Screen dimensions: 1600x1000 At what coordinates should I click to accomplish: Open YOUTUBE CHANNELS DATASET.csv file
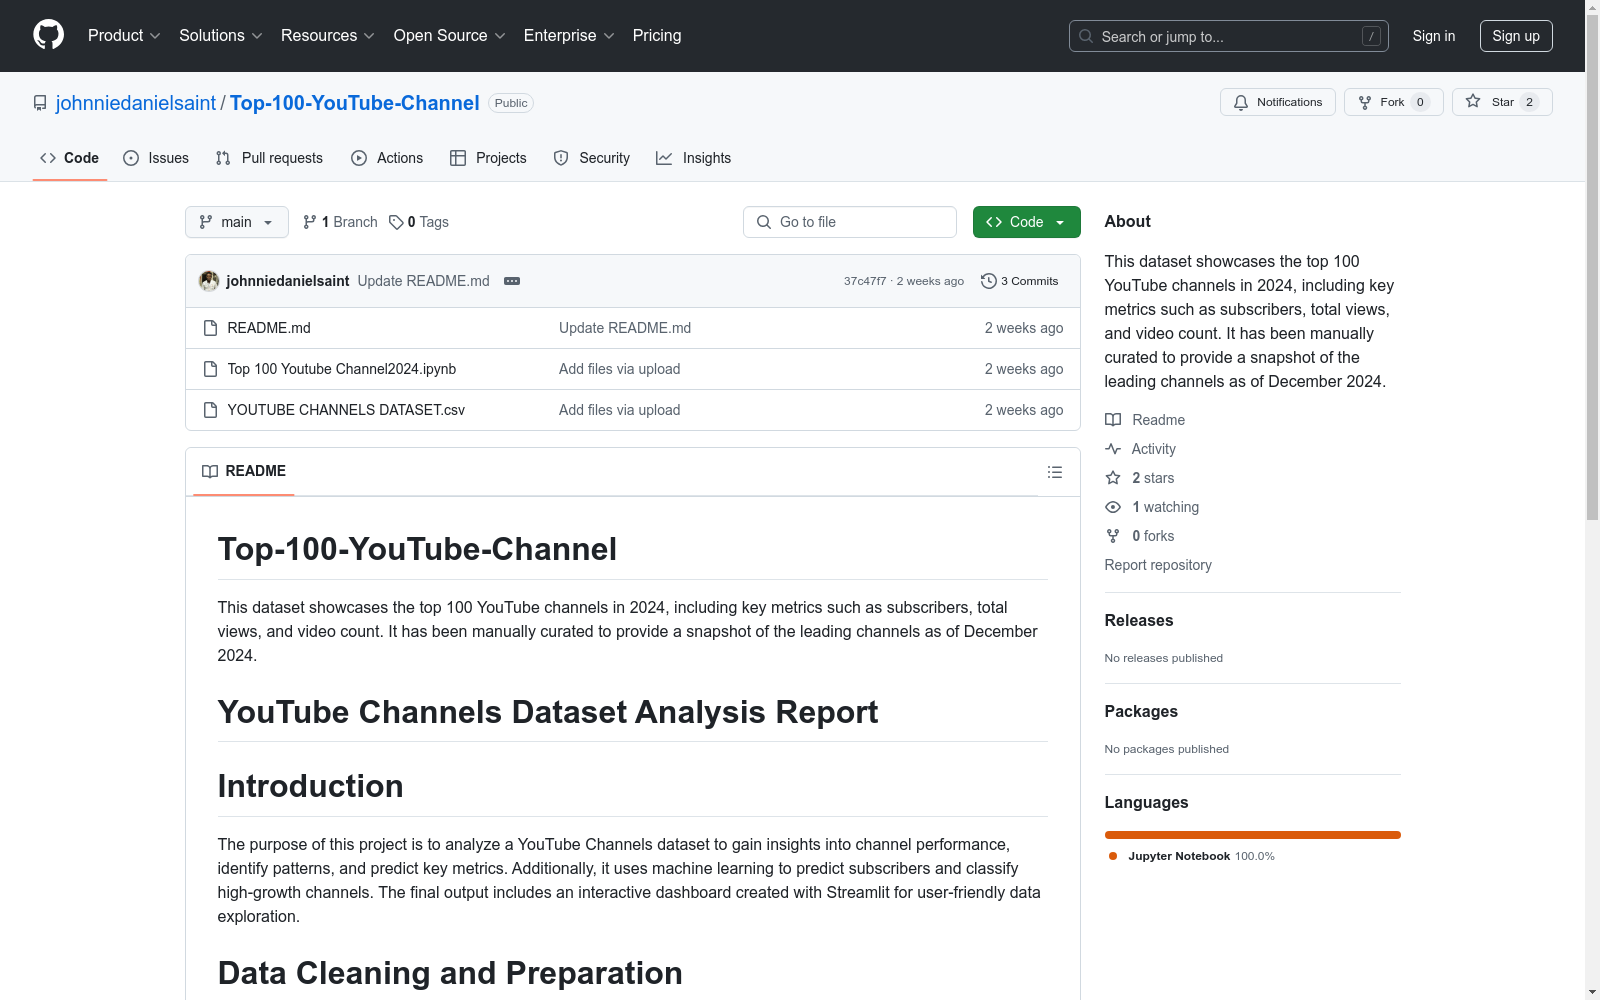346,410
